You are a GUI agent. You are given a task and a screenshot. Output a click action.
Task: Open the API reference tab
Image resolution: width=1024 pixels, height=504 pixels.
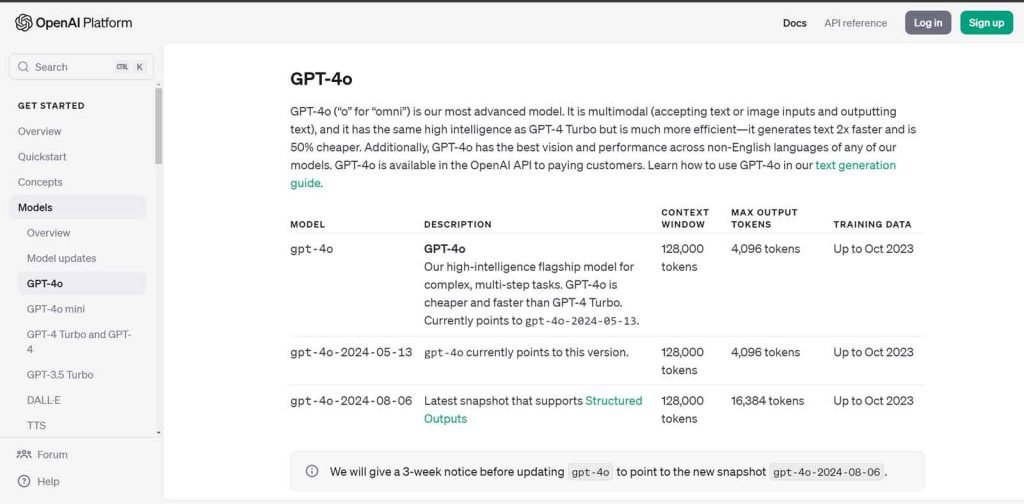point(855,23)
